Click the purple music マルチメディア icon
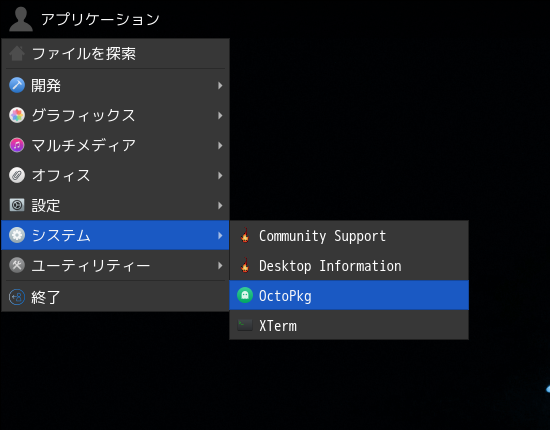 click(x=17, y=145)
